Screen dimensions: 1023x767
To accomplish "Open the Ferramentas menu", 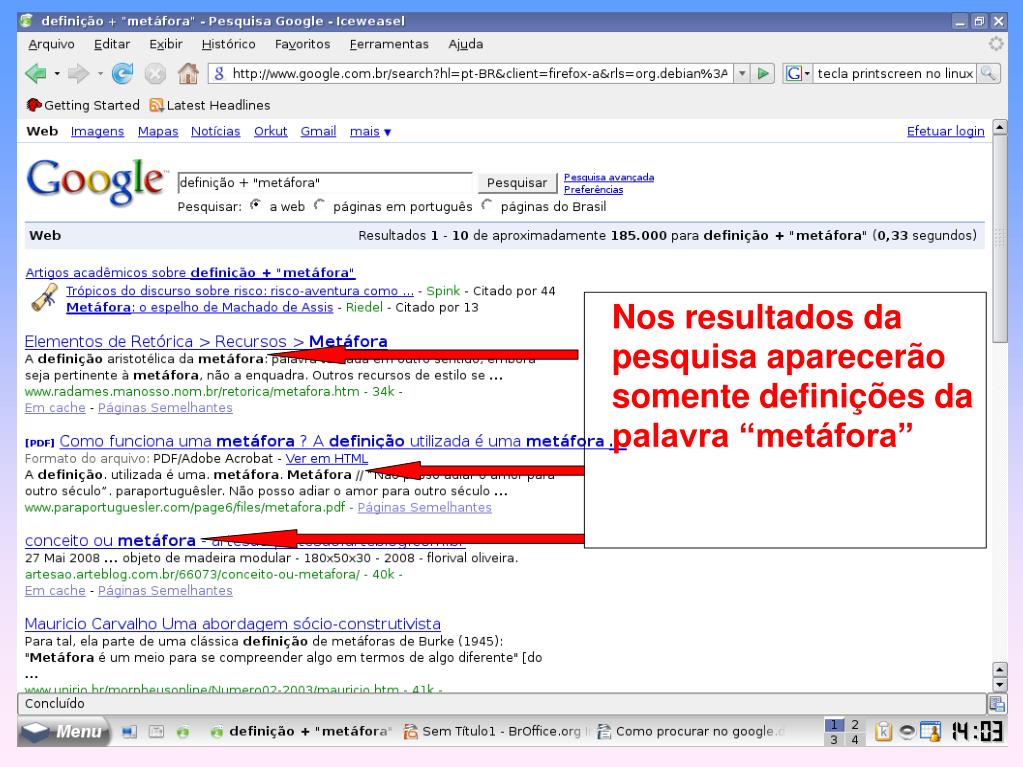I will [x=389, y=44].
